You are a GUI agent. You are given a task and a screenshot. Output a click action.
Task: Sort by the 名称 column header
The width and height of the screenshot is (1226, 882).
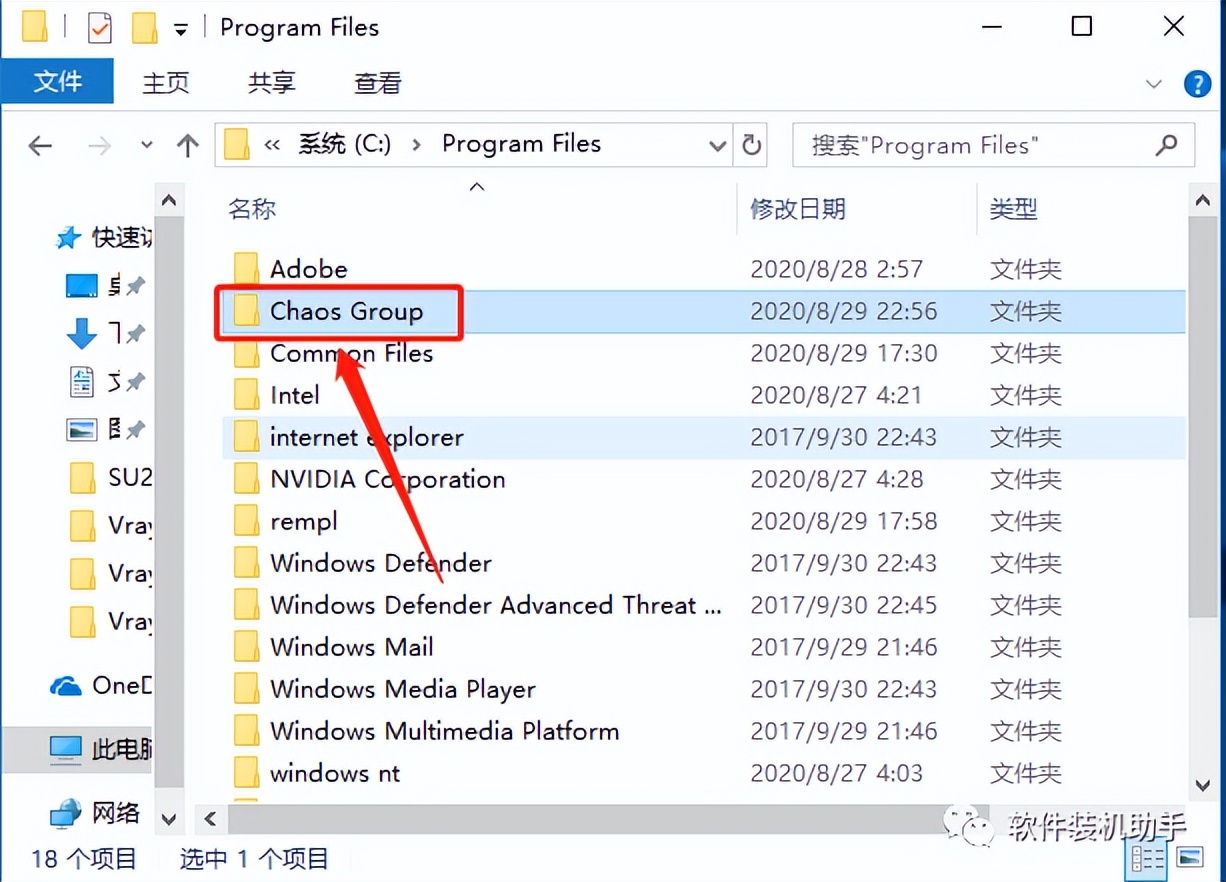(252, 209)
